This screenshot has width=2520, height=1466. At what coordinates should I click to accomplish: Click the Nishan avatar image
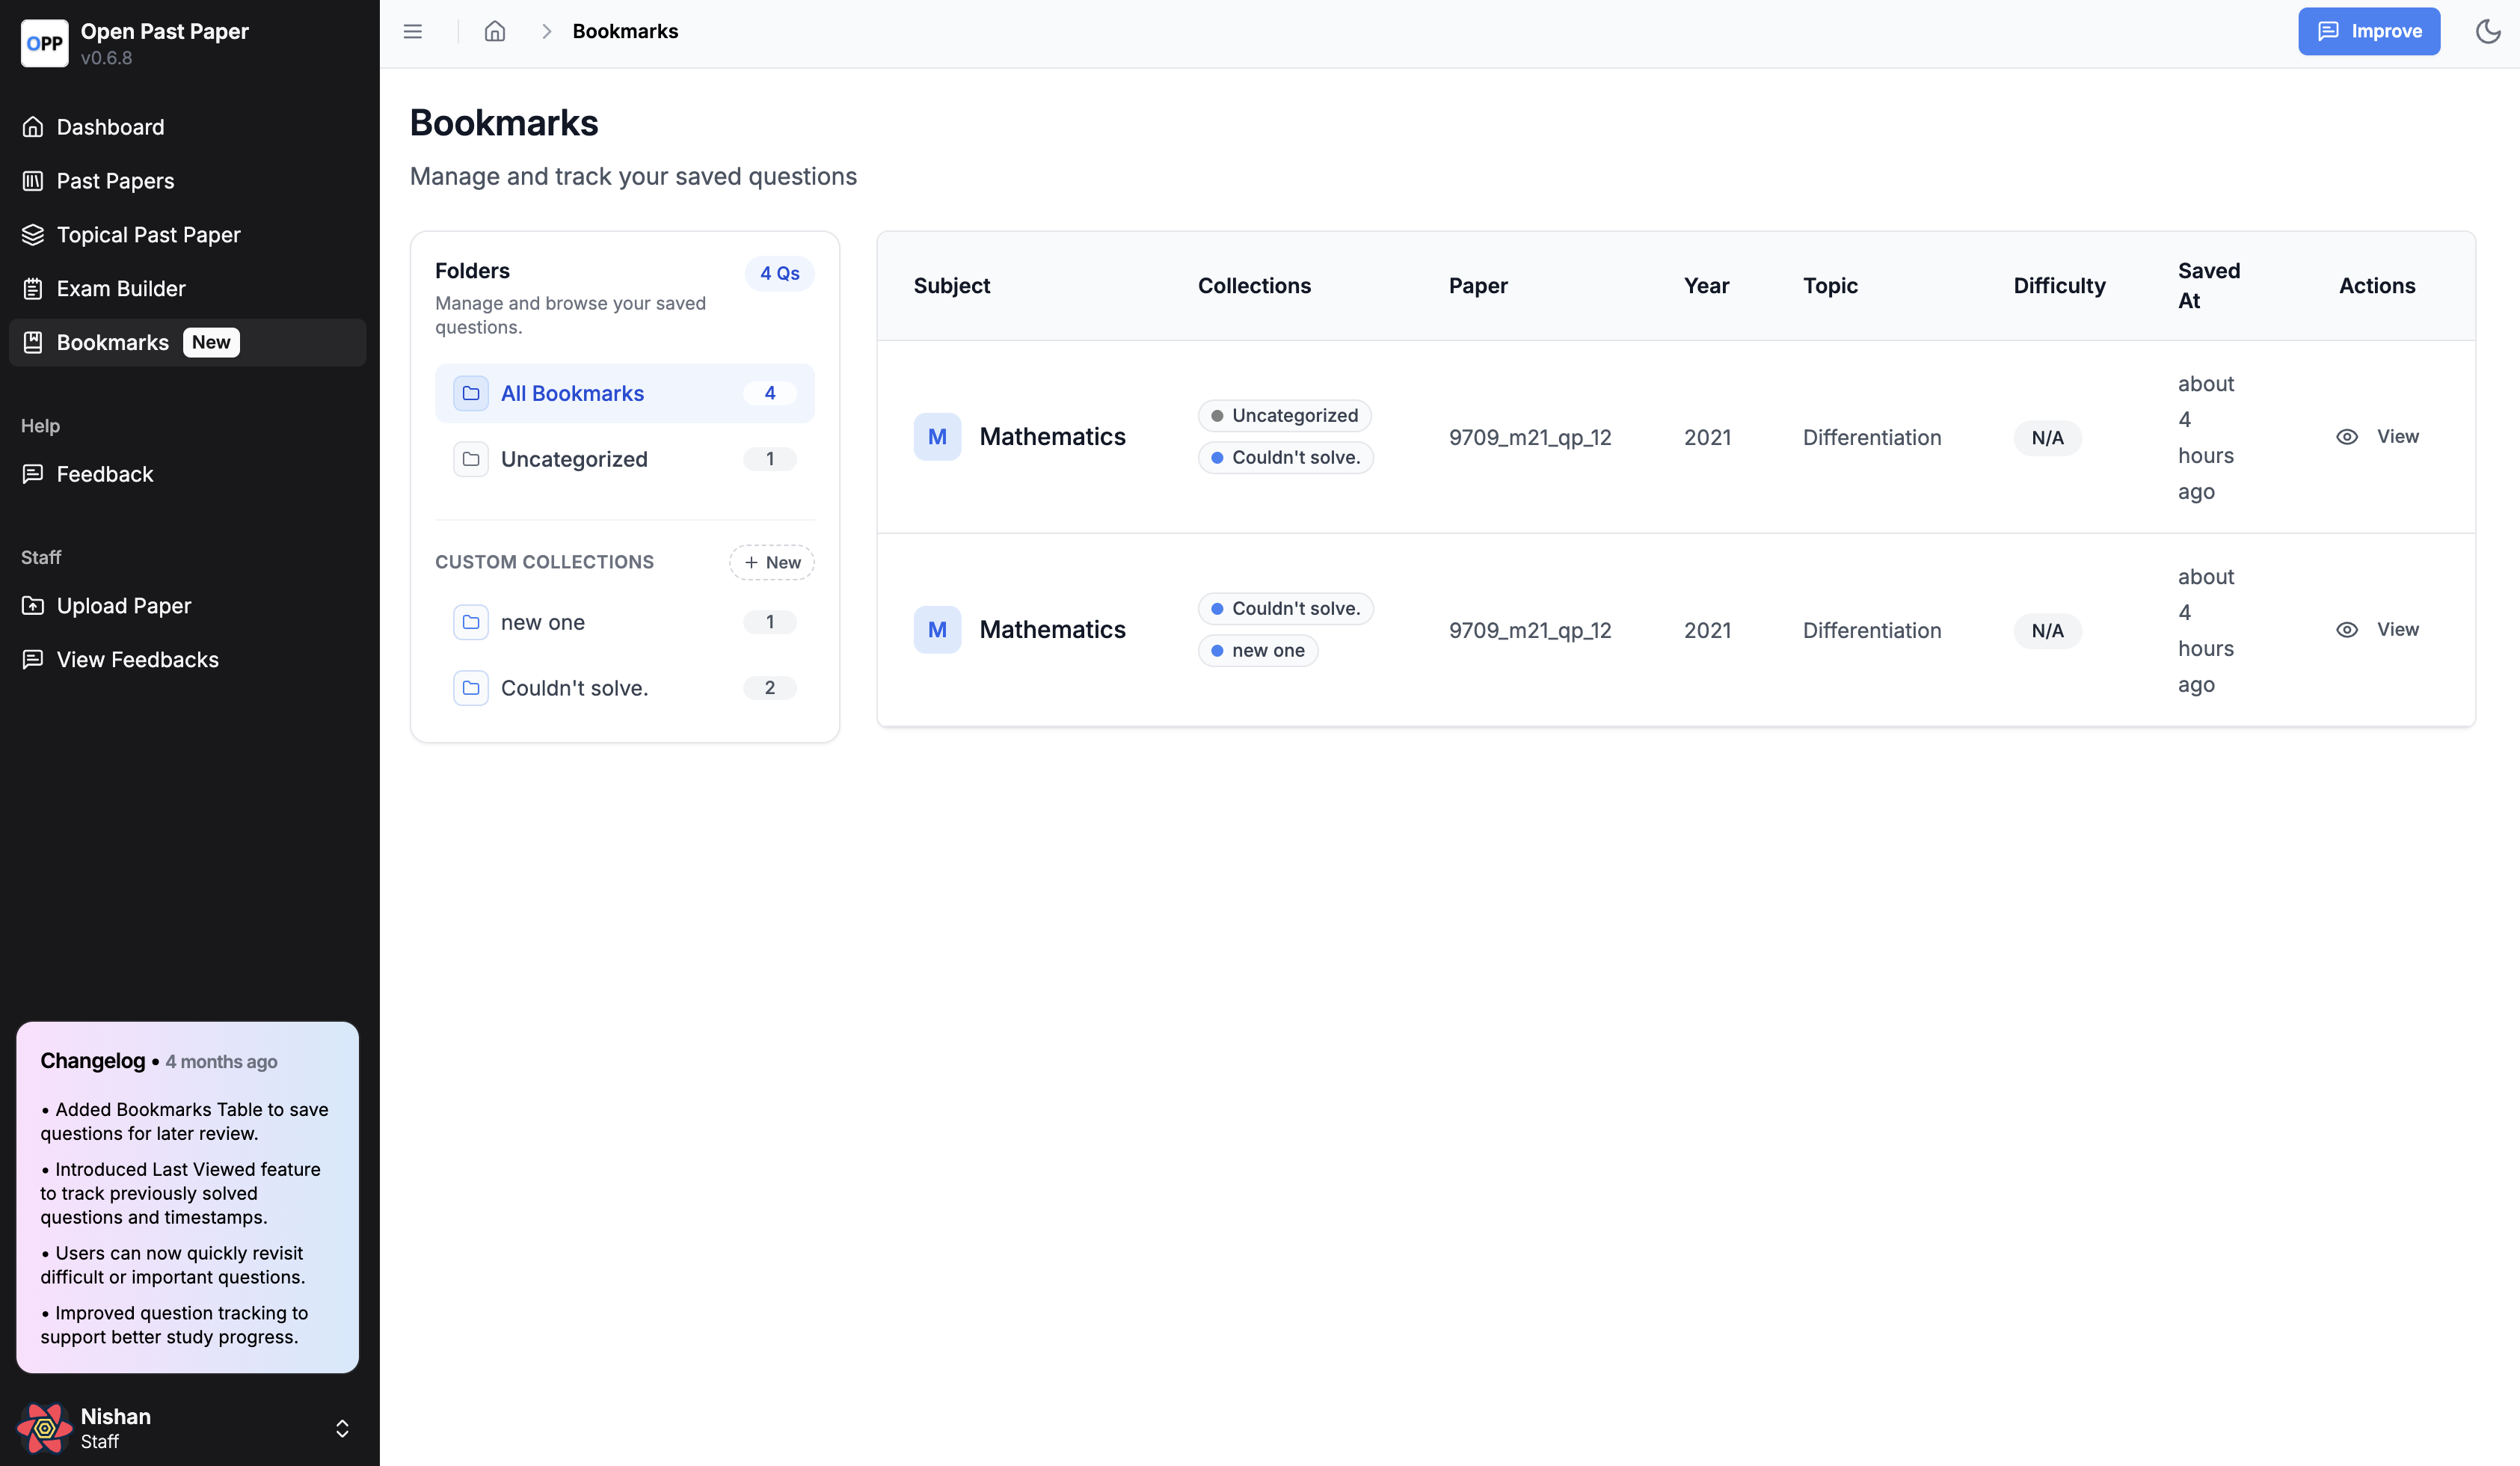click(44, 1428)
